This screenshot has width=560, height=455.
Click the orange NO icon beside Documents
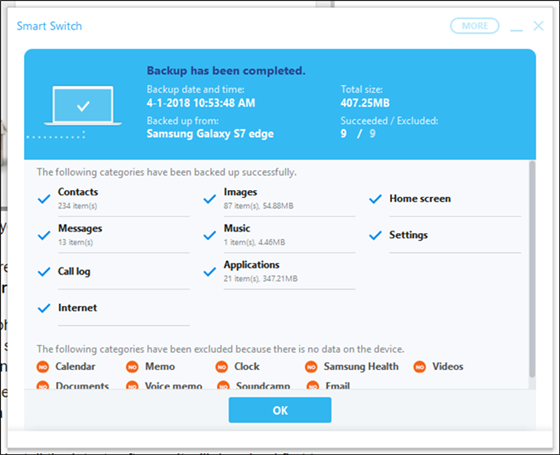43,385
